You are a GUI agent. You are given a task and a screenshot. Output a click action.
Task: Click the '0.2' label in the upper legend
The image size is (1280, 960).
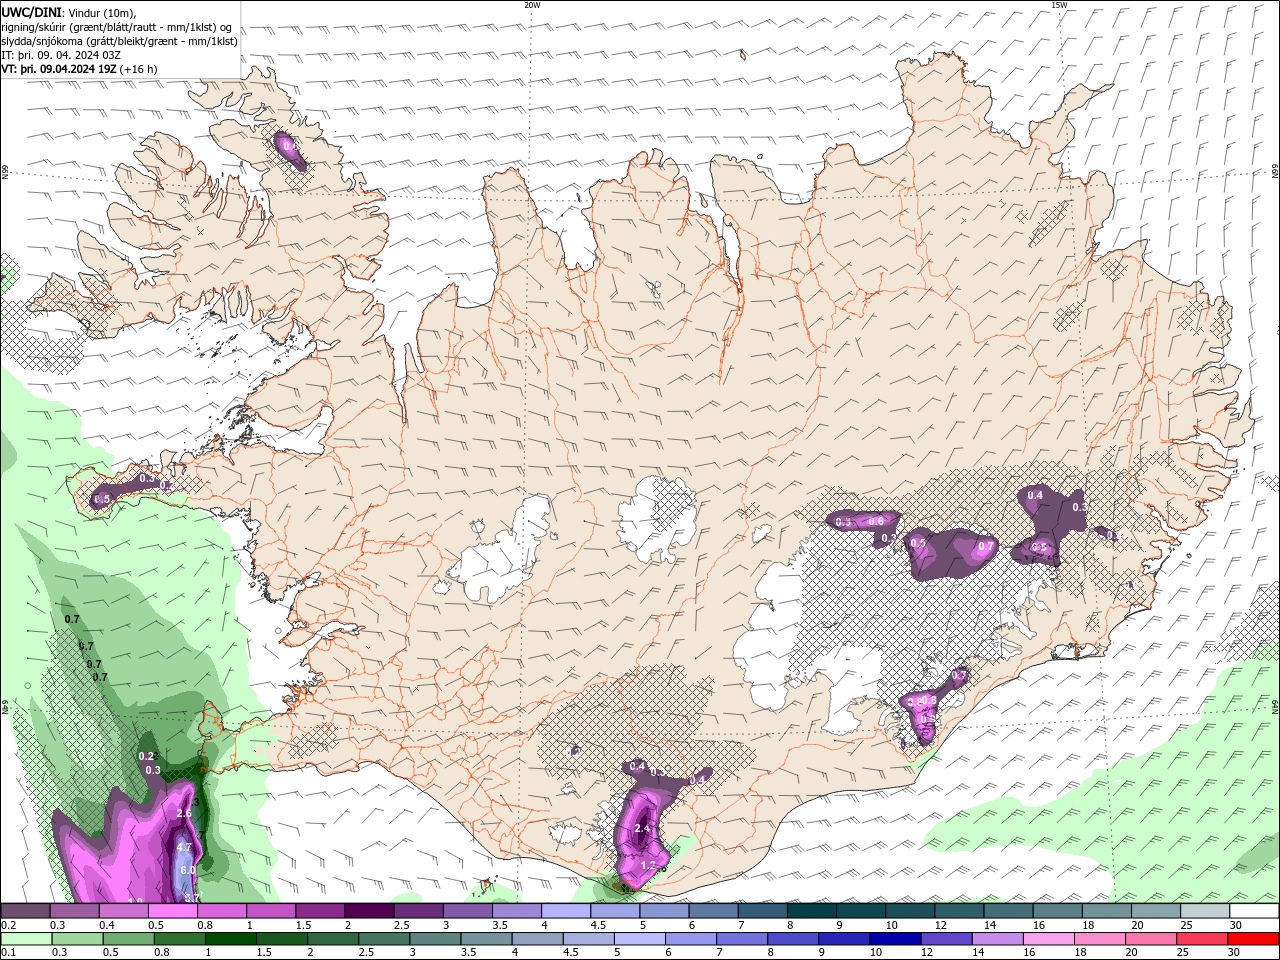(8, 925)
